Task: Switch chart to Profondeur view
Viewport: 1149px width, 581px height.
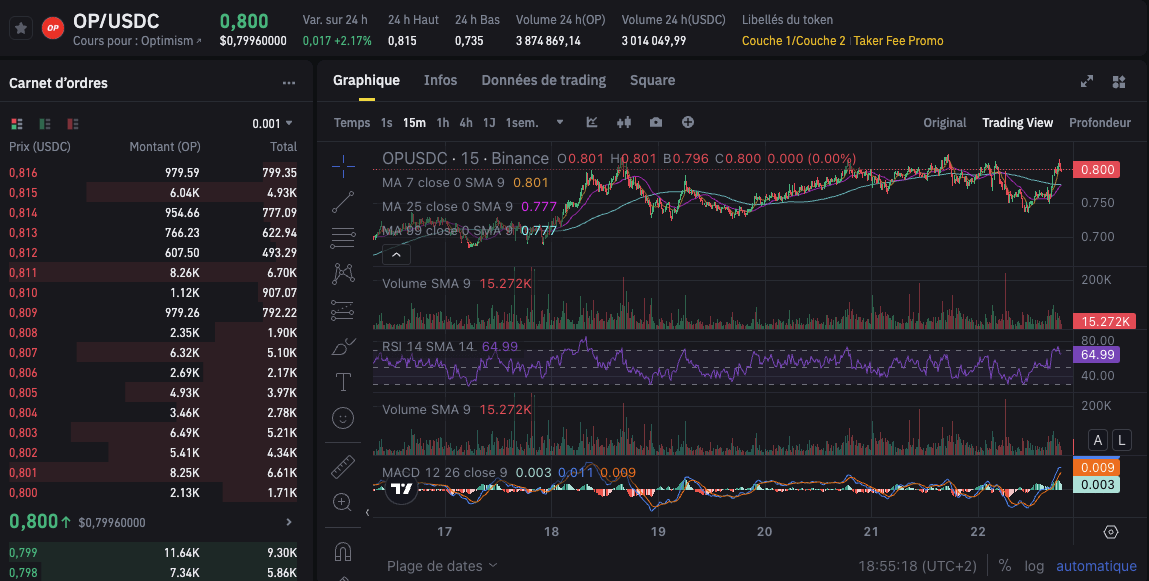Action: click(1100, 122)
